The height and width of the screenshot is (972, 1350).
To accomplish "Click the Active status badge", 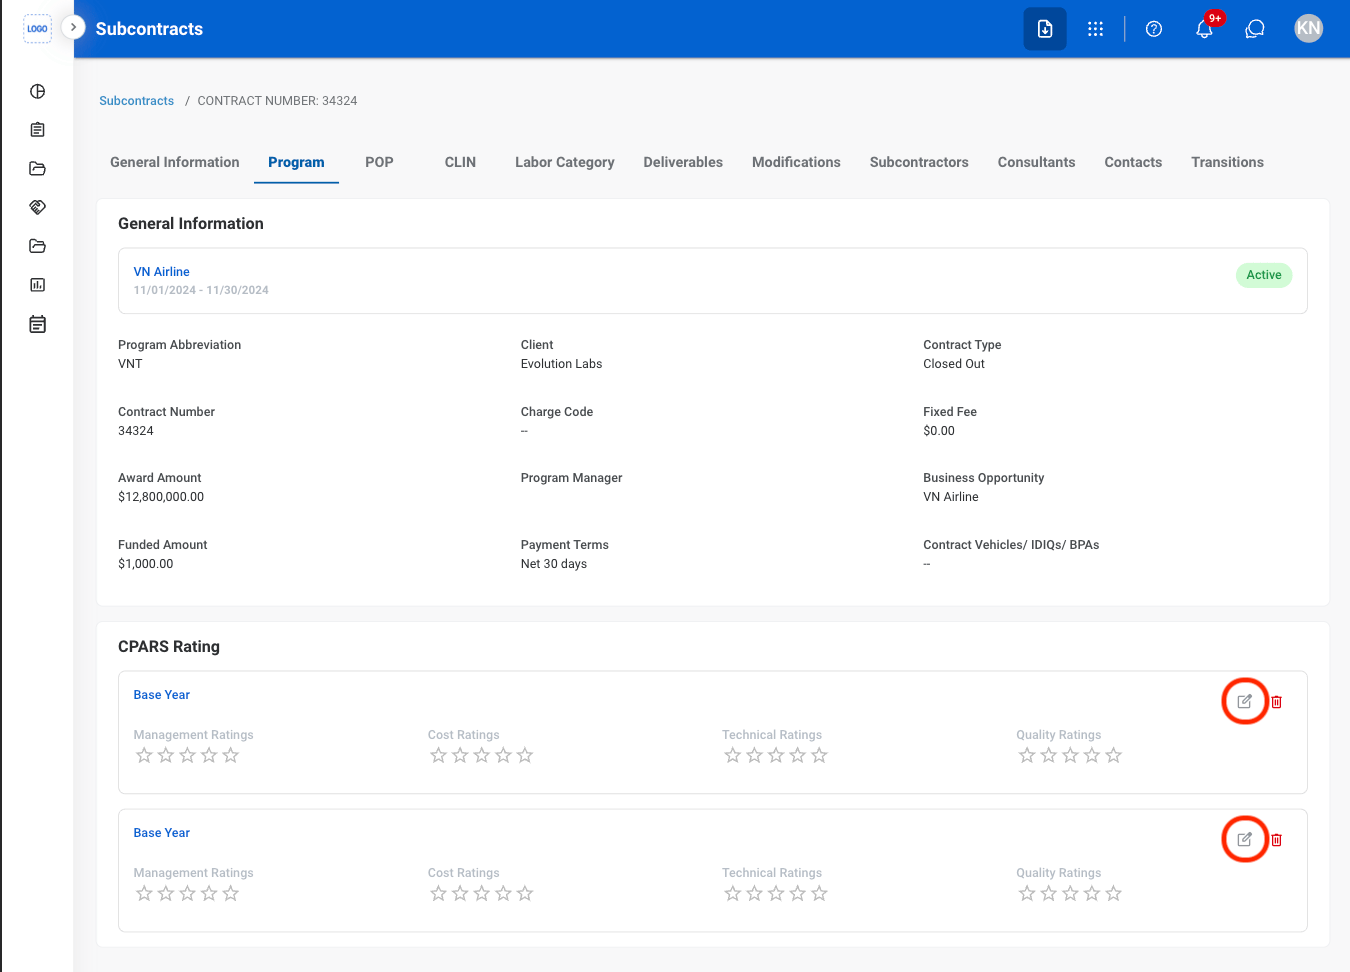I will pyautogui.click(x=1264, y=275).
